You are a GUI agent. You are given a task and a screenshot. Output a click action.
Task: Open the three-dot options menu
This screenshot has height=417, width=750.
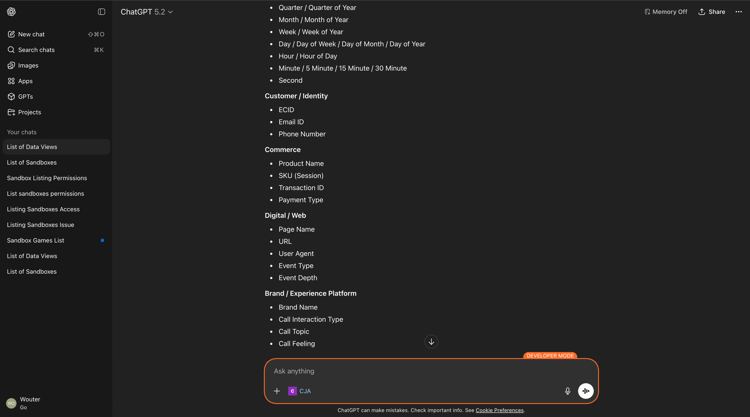click(739, 12)
